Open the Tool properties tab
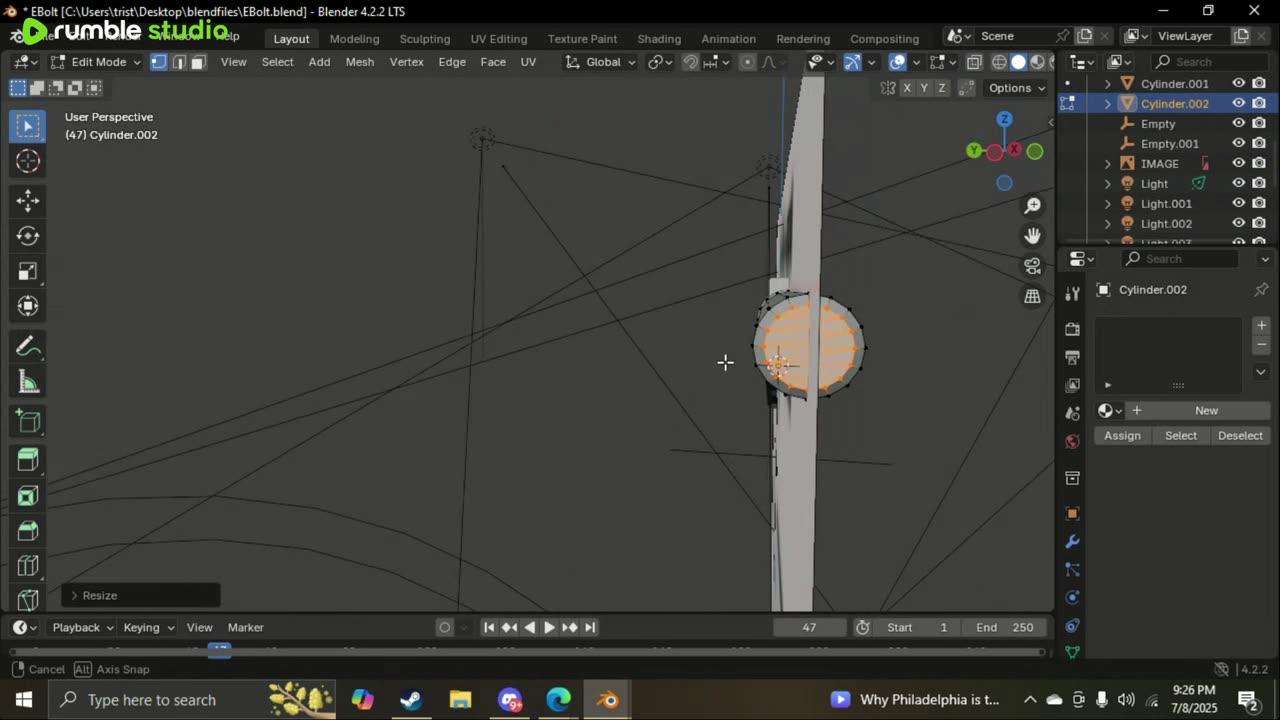 pyautogui.click(x=1072, y=293)
